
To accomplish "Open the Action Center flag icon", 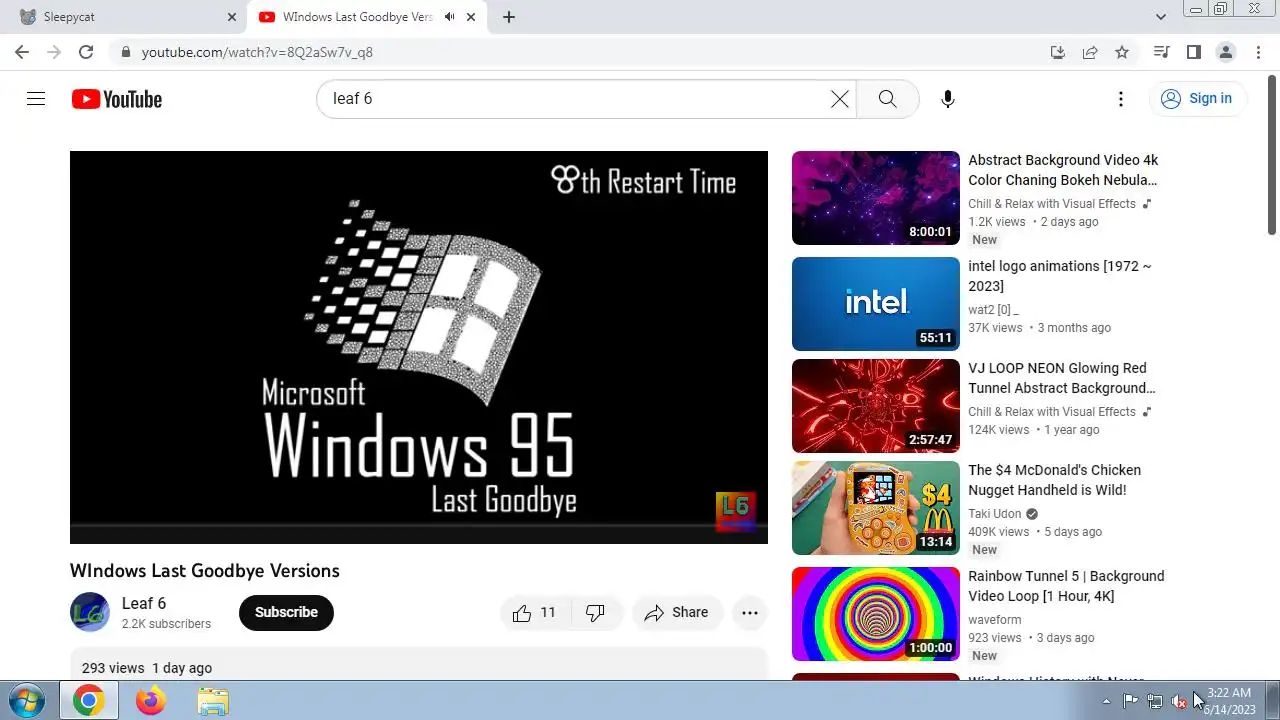I will [1131, 701].
